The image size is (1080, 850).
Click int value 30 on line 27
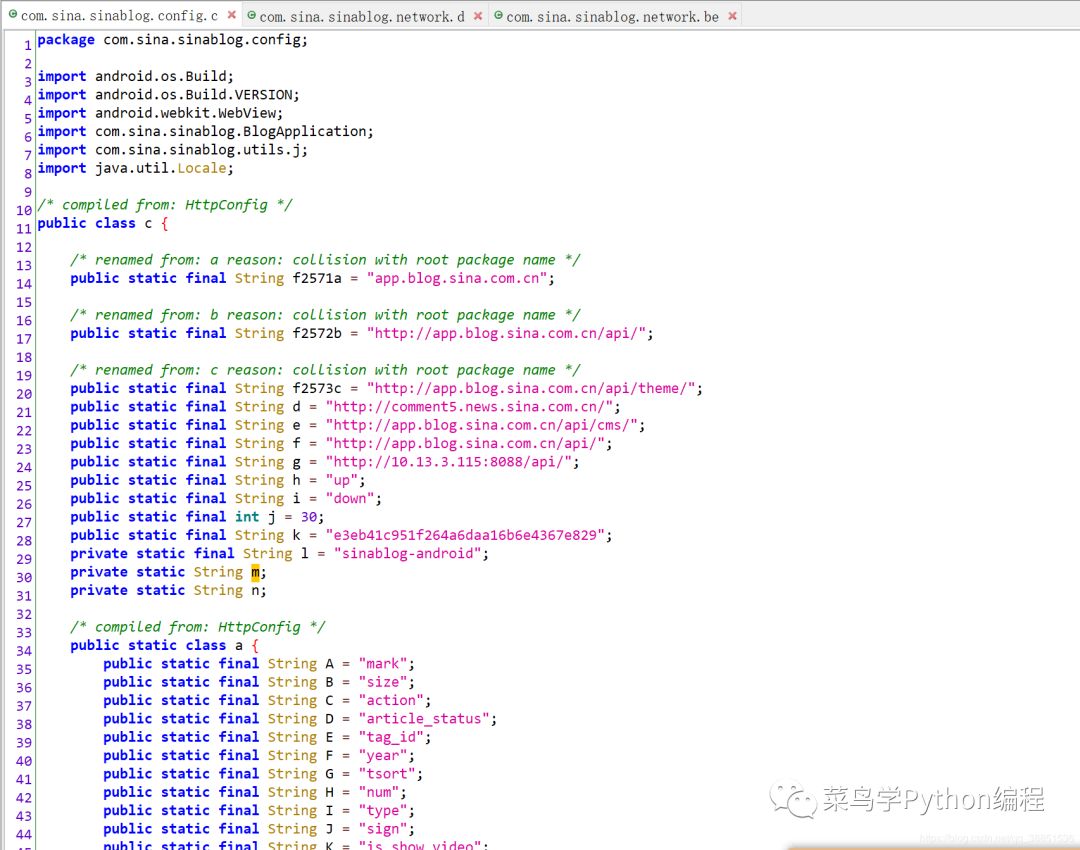click(x=309, y=517)
